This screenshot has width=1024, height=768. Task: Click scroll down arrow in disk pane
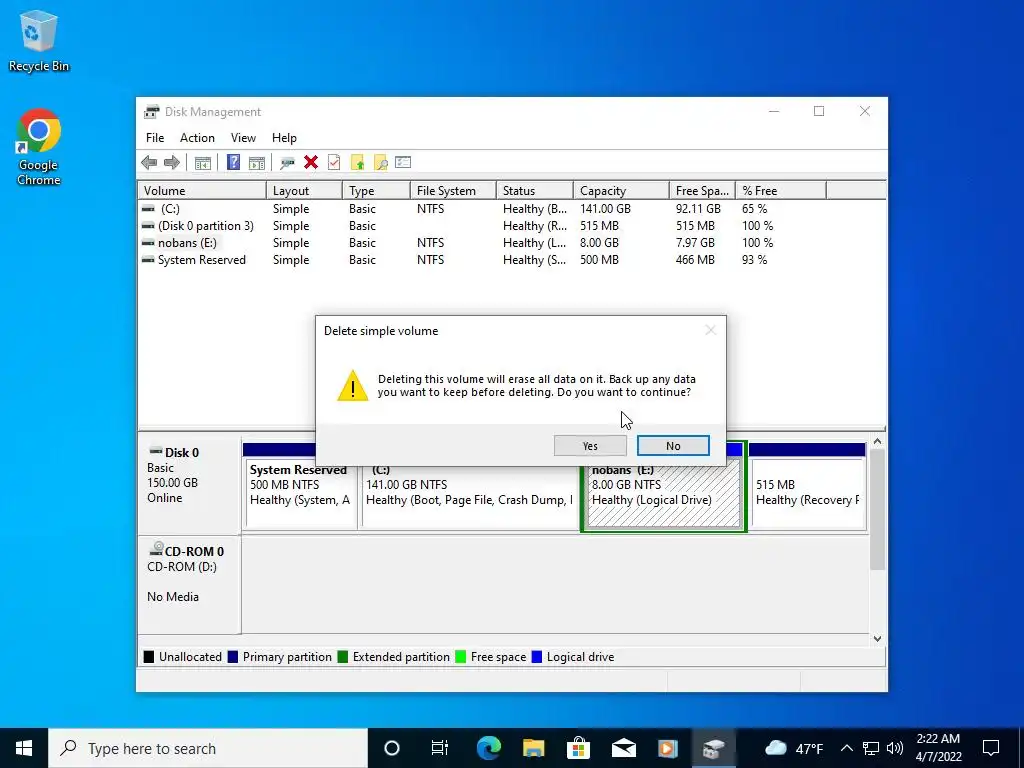pos(878,639)
